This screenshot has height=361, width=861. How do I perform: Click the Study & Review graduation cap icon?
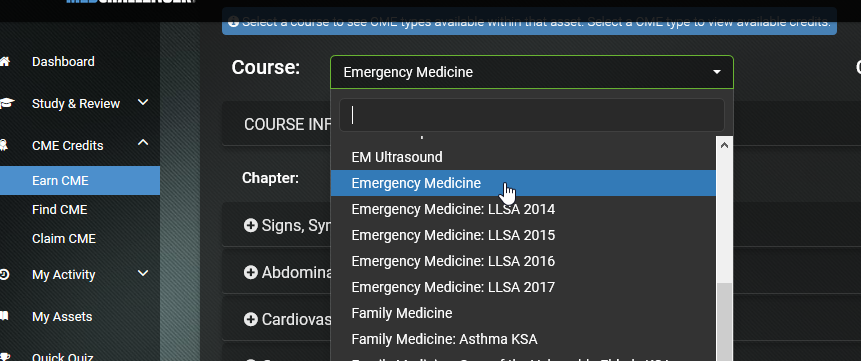pyautogui.click(x=6, y=103)
